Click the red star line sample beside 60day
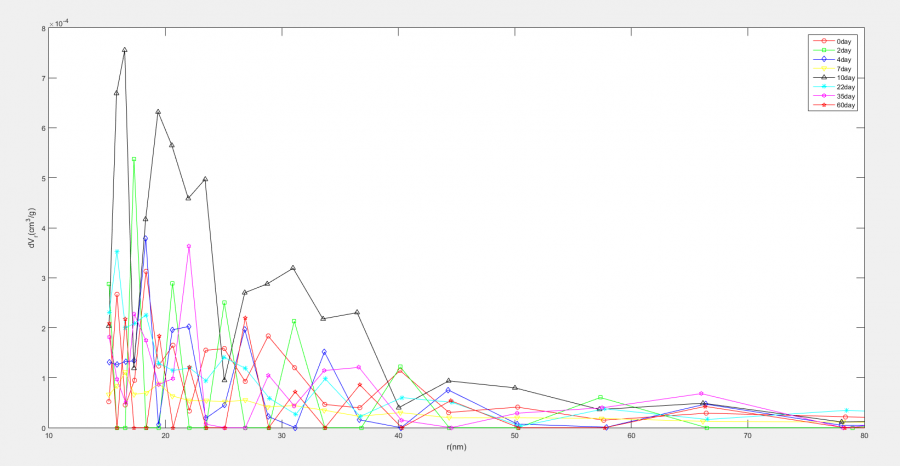900x466 pixels. point(824,106)
